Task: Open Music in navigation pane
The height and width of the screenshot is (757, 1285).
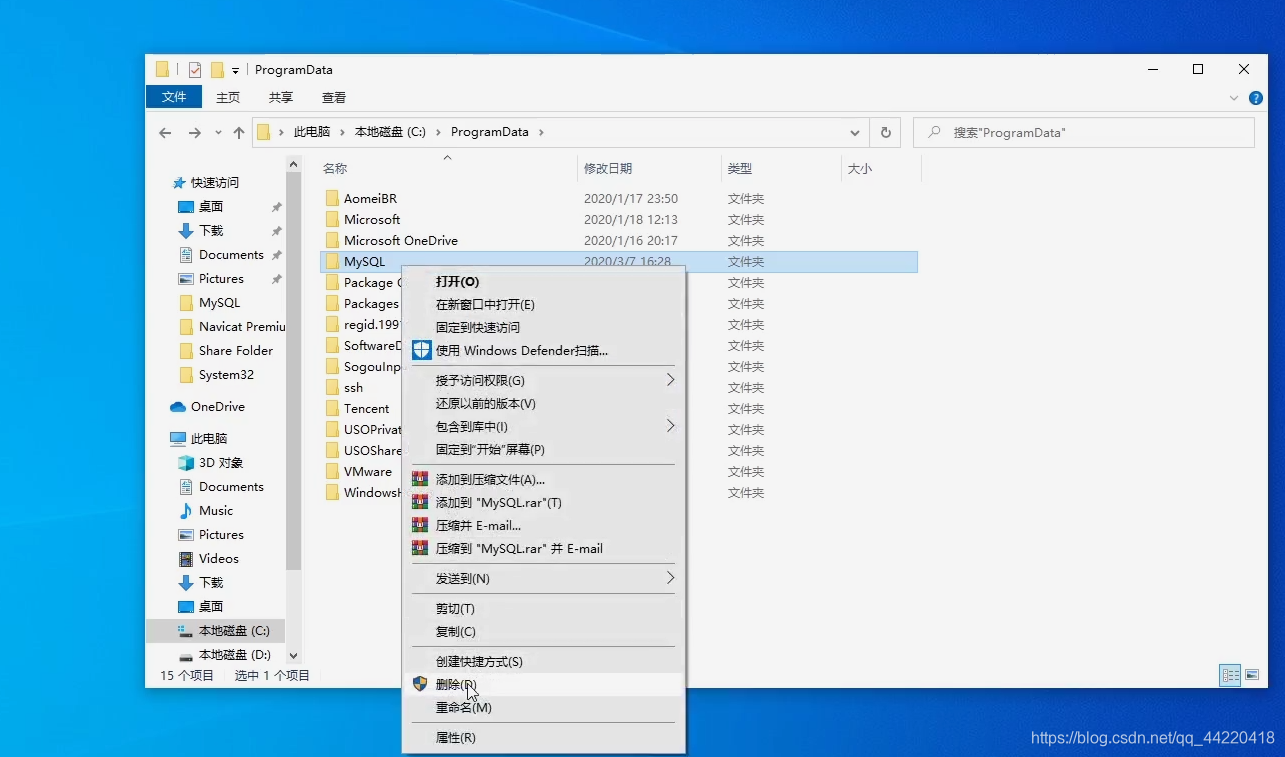Action: point(216,511)
